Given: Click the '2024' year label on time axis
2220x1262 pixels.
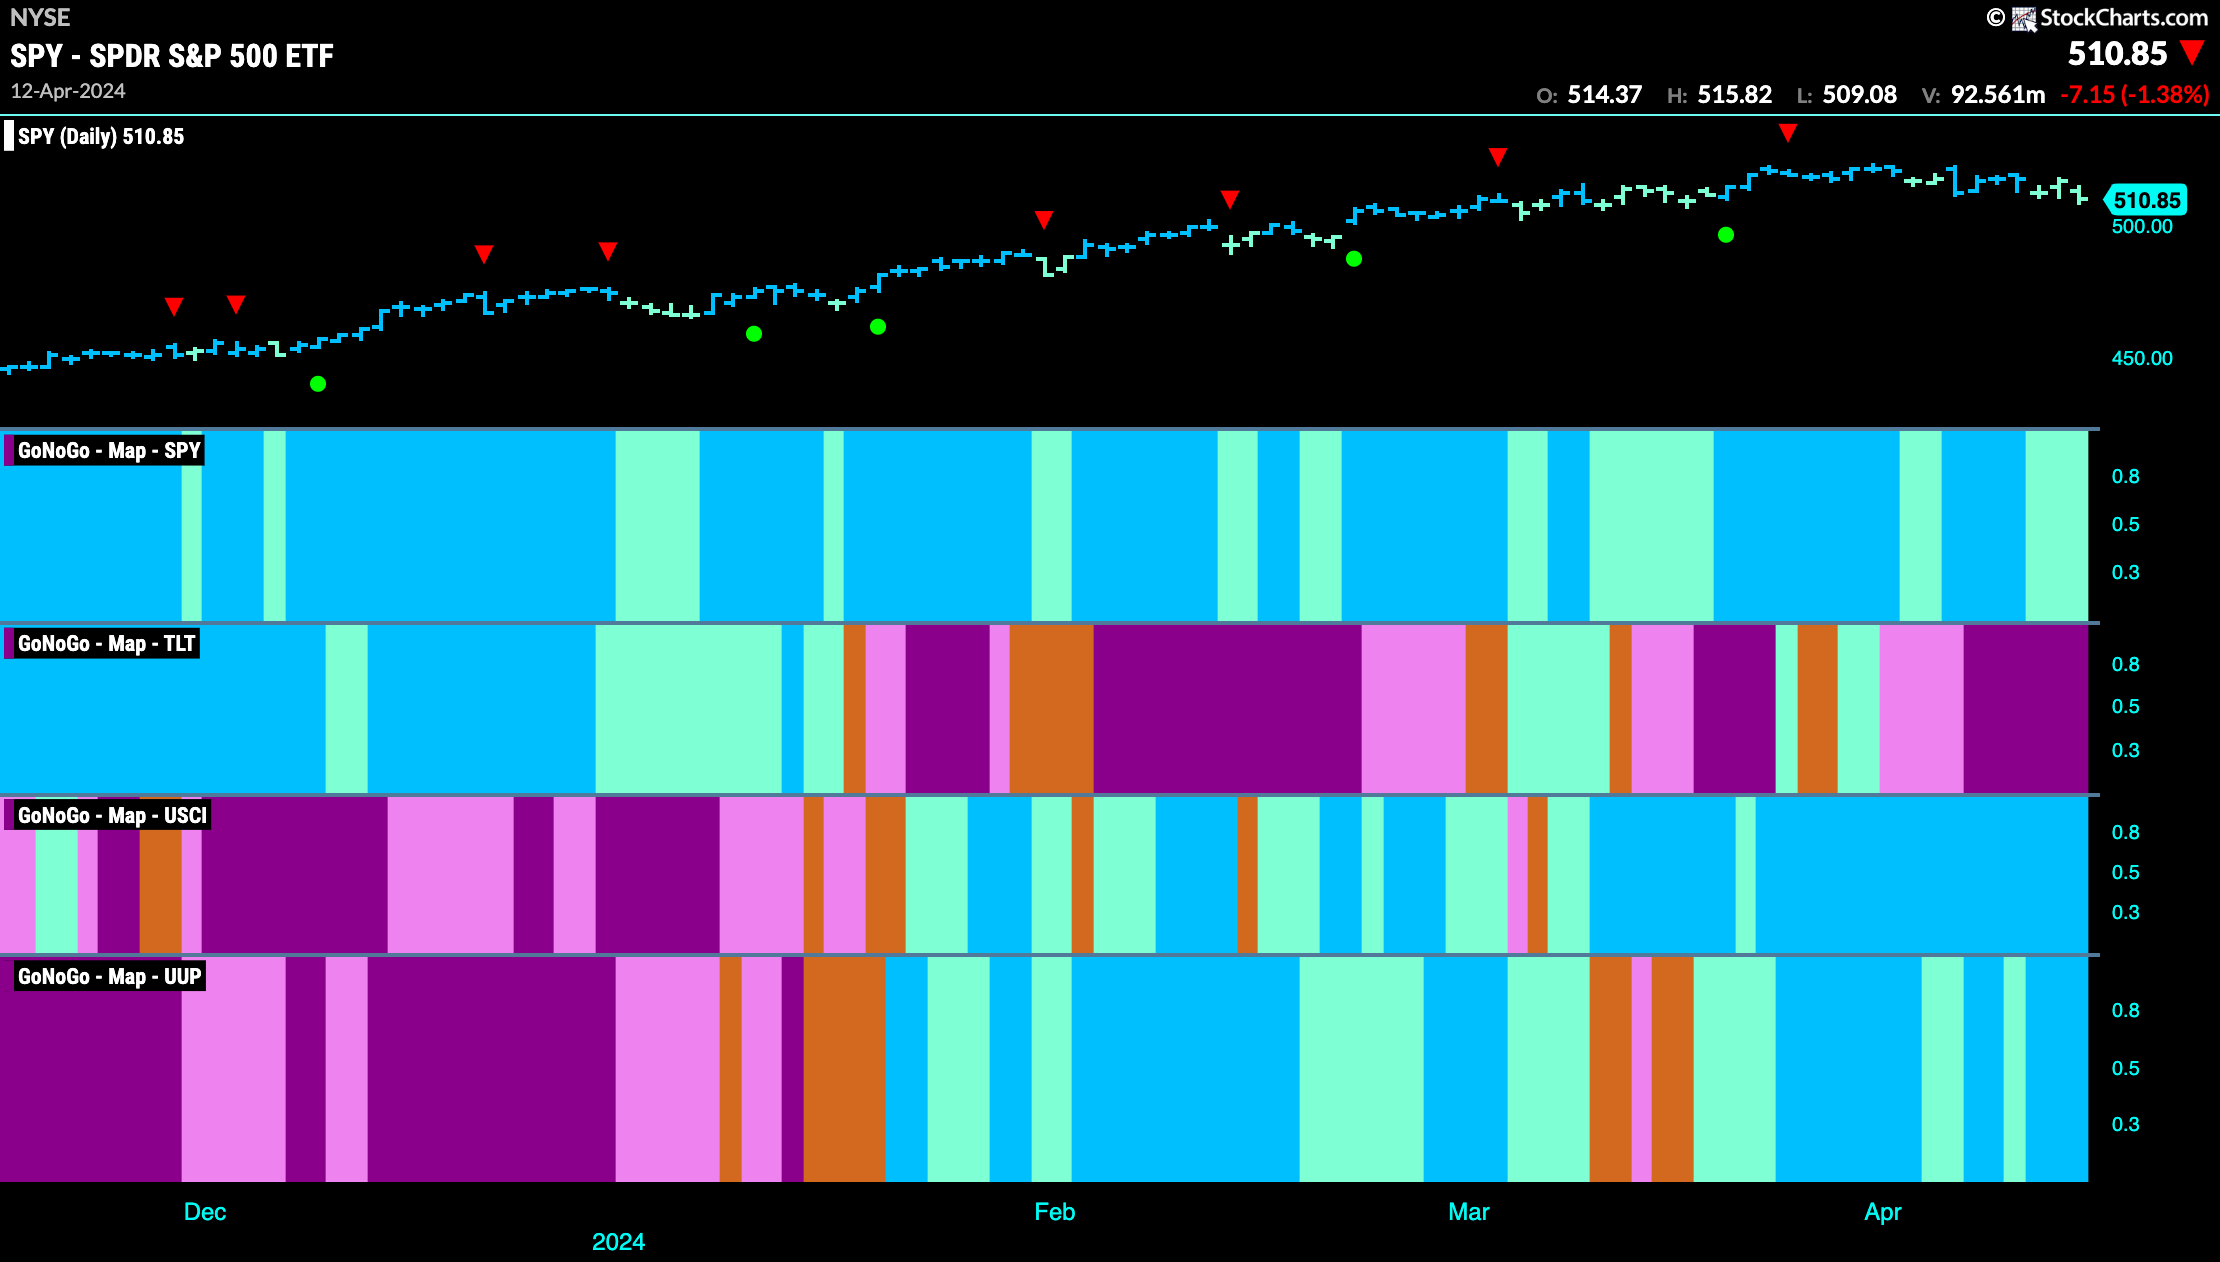Looking at the screenshot, I should pyautogui.click(x=618, y=1242).
